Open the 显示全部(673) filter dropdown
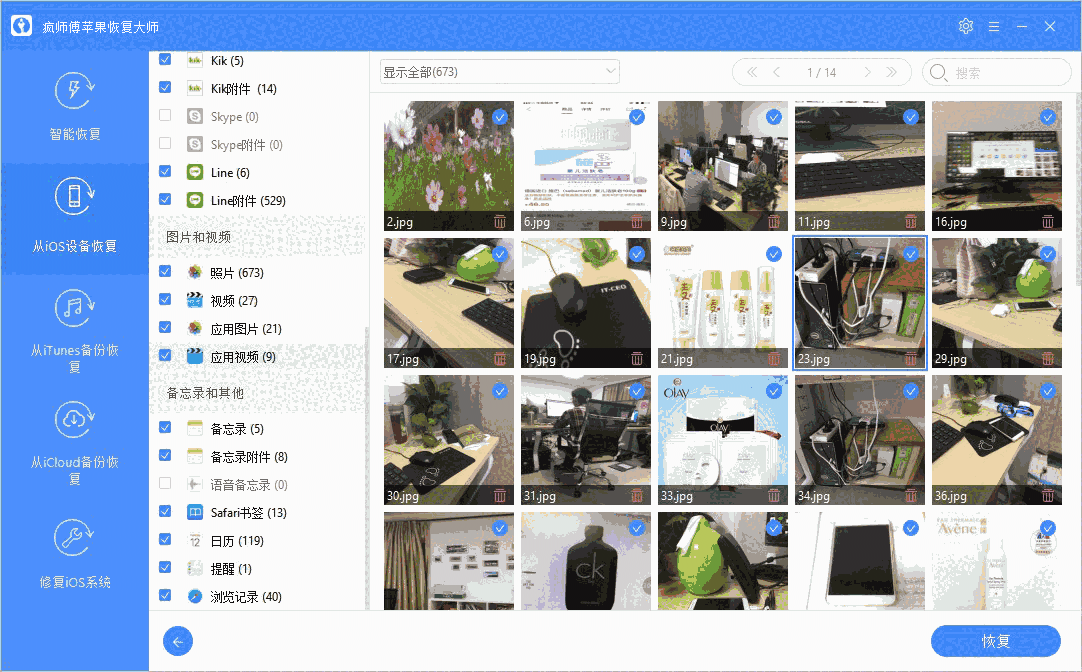The height and width of the screenshot is (672, 1082). pos(498,71)
